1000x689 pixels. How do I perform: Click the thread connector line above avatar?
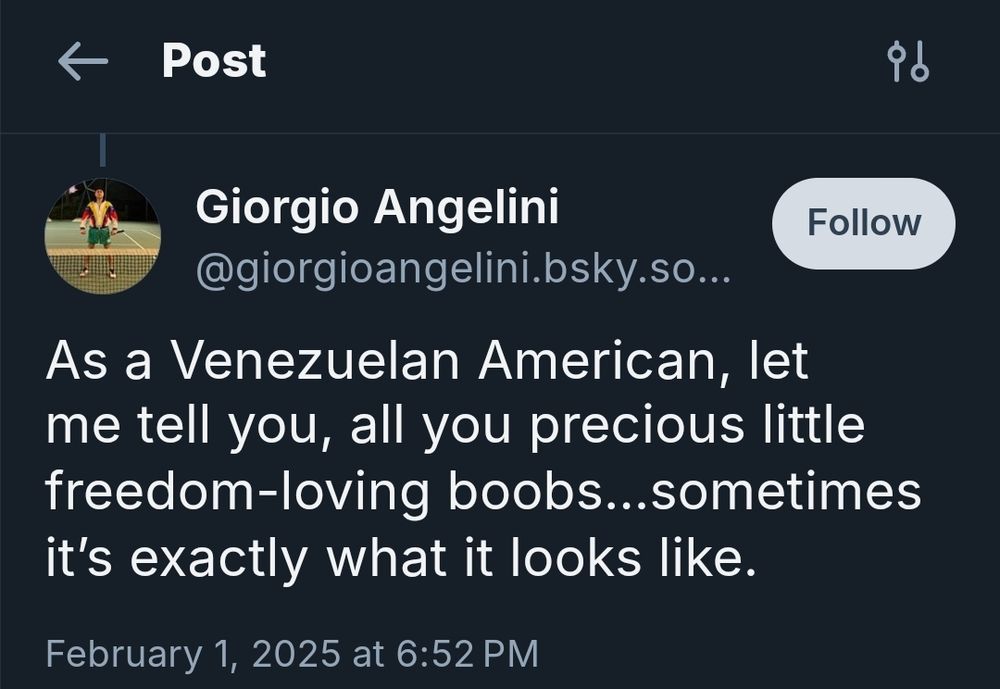click(x=102, y=151)
